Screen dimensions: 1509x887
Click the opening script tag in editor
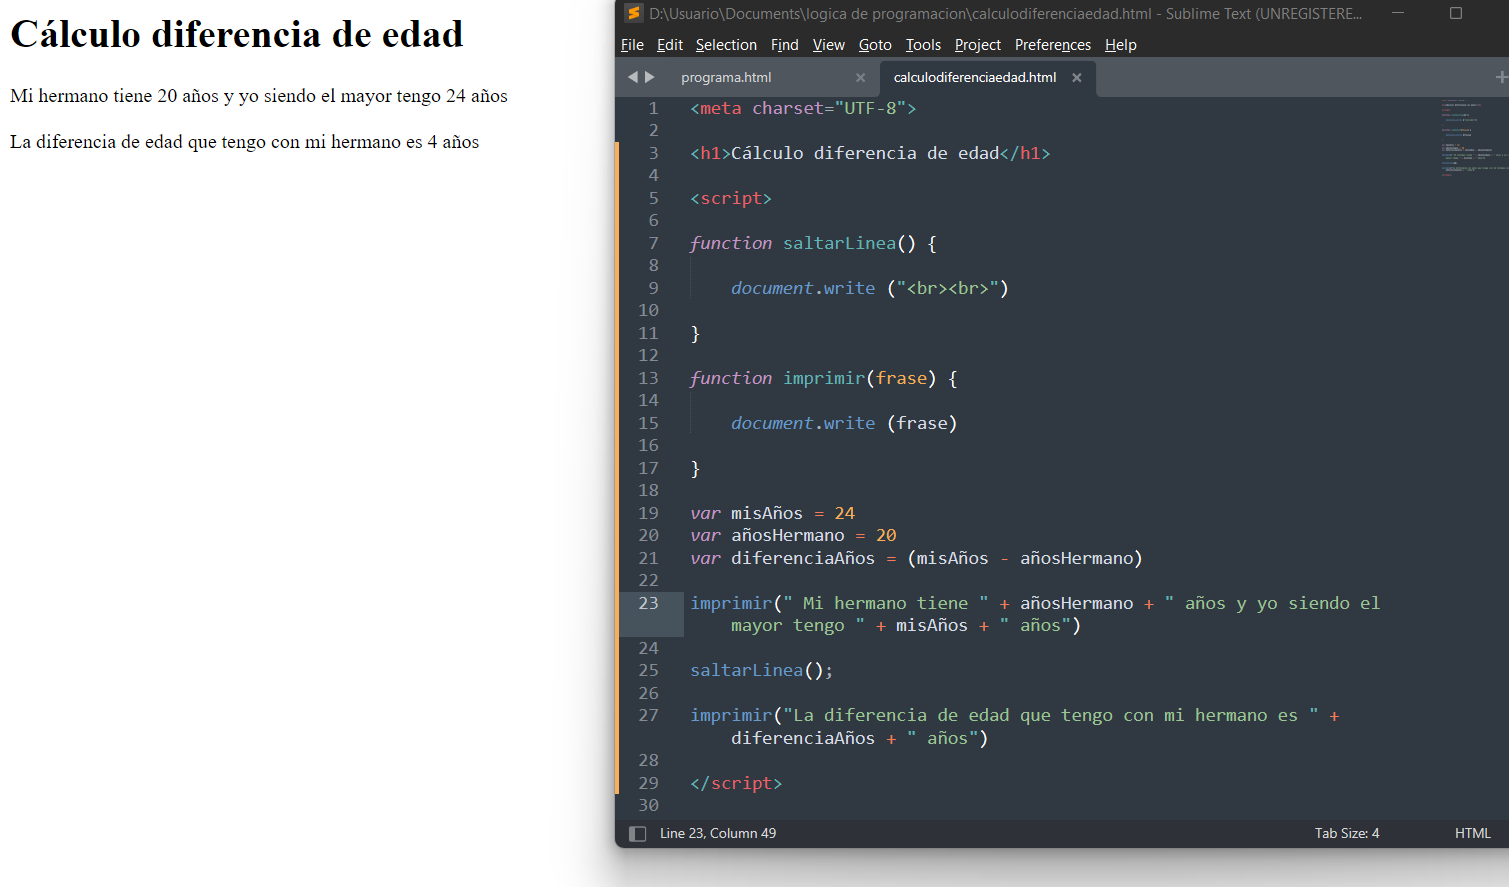point(731,198)
